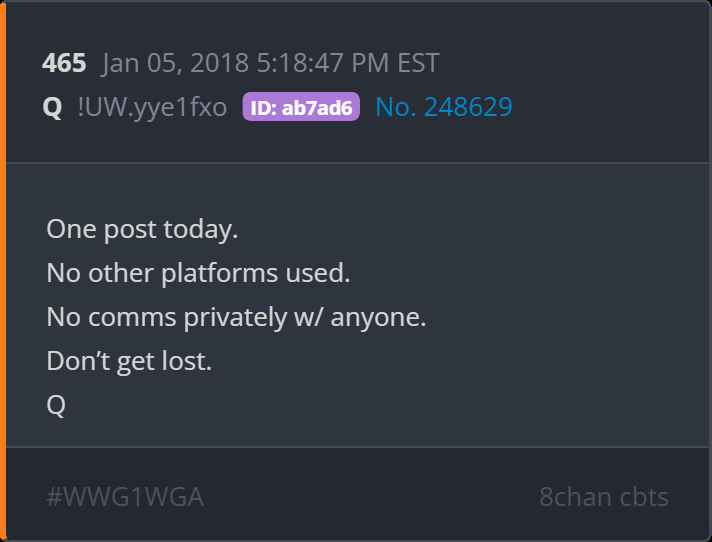Click the line "No comms privately w/ anyone."
The height and width of the screenshot is (542, 712).
[x=236, y=317]
